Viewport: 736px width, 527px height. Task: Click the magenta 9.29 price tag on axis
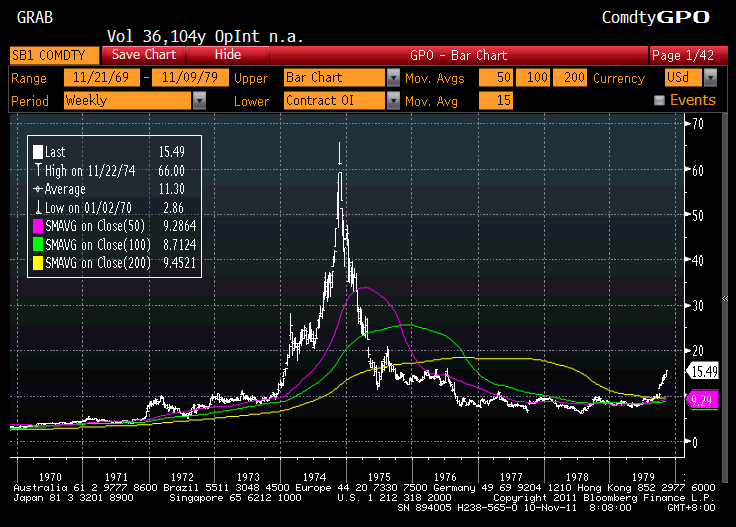[x=701, y=398]
